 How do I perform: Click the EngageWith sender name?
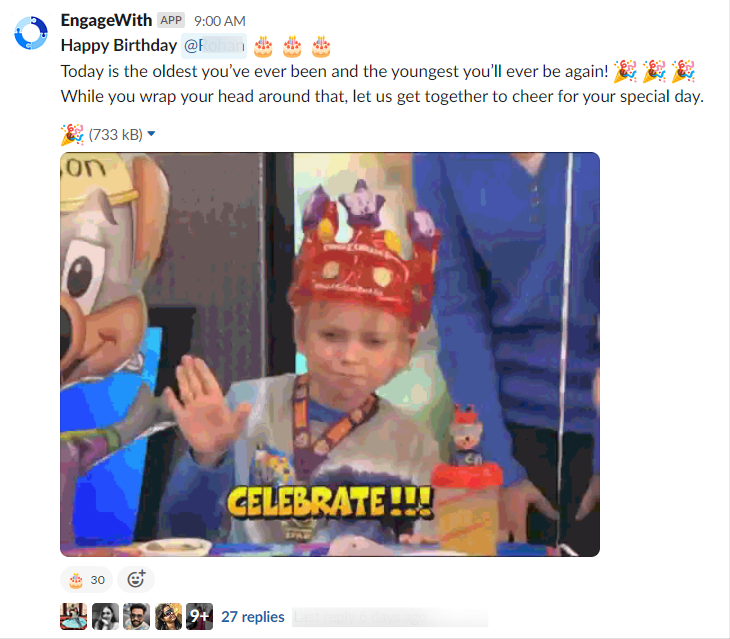point(106,20)
